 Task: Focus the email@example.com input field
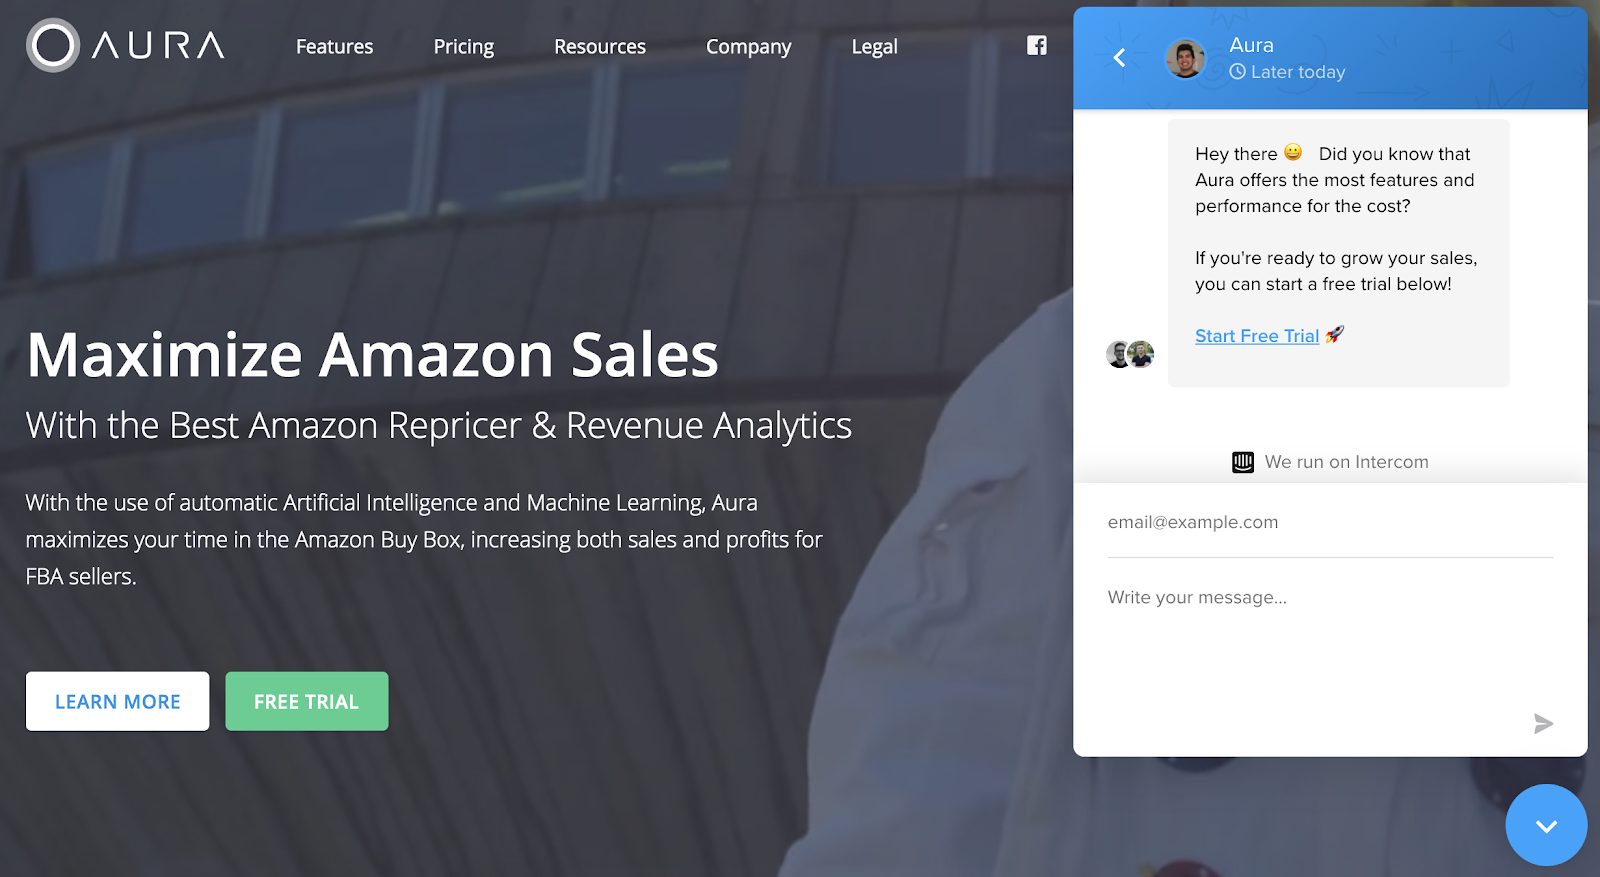(x=1330, y=522)
